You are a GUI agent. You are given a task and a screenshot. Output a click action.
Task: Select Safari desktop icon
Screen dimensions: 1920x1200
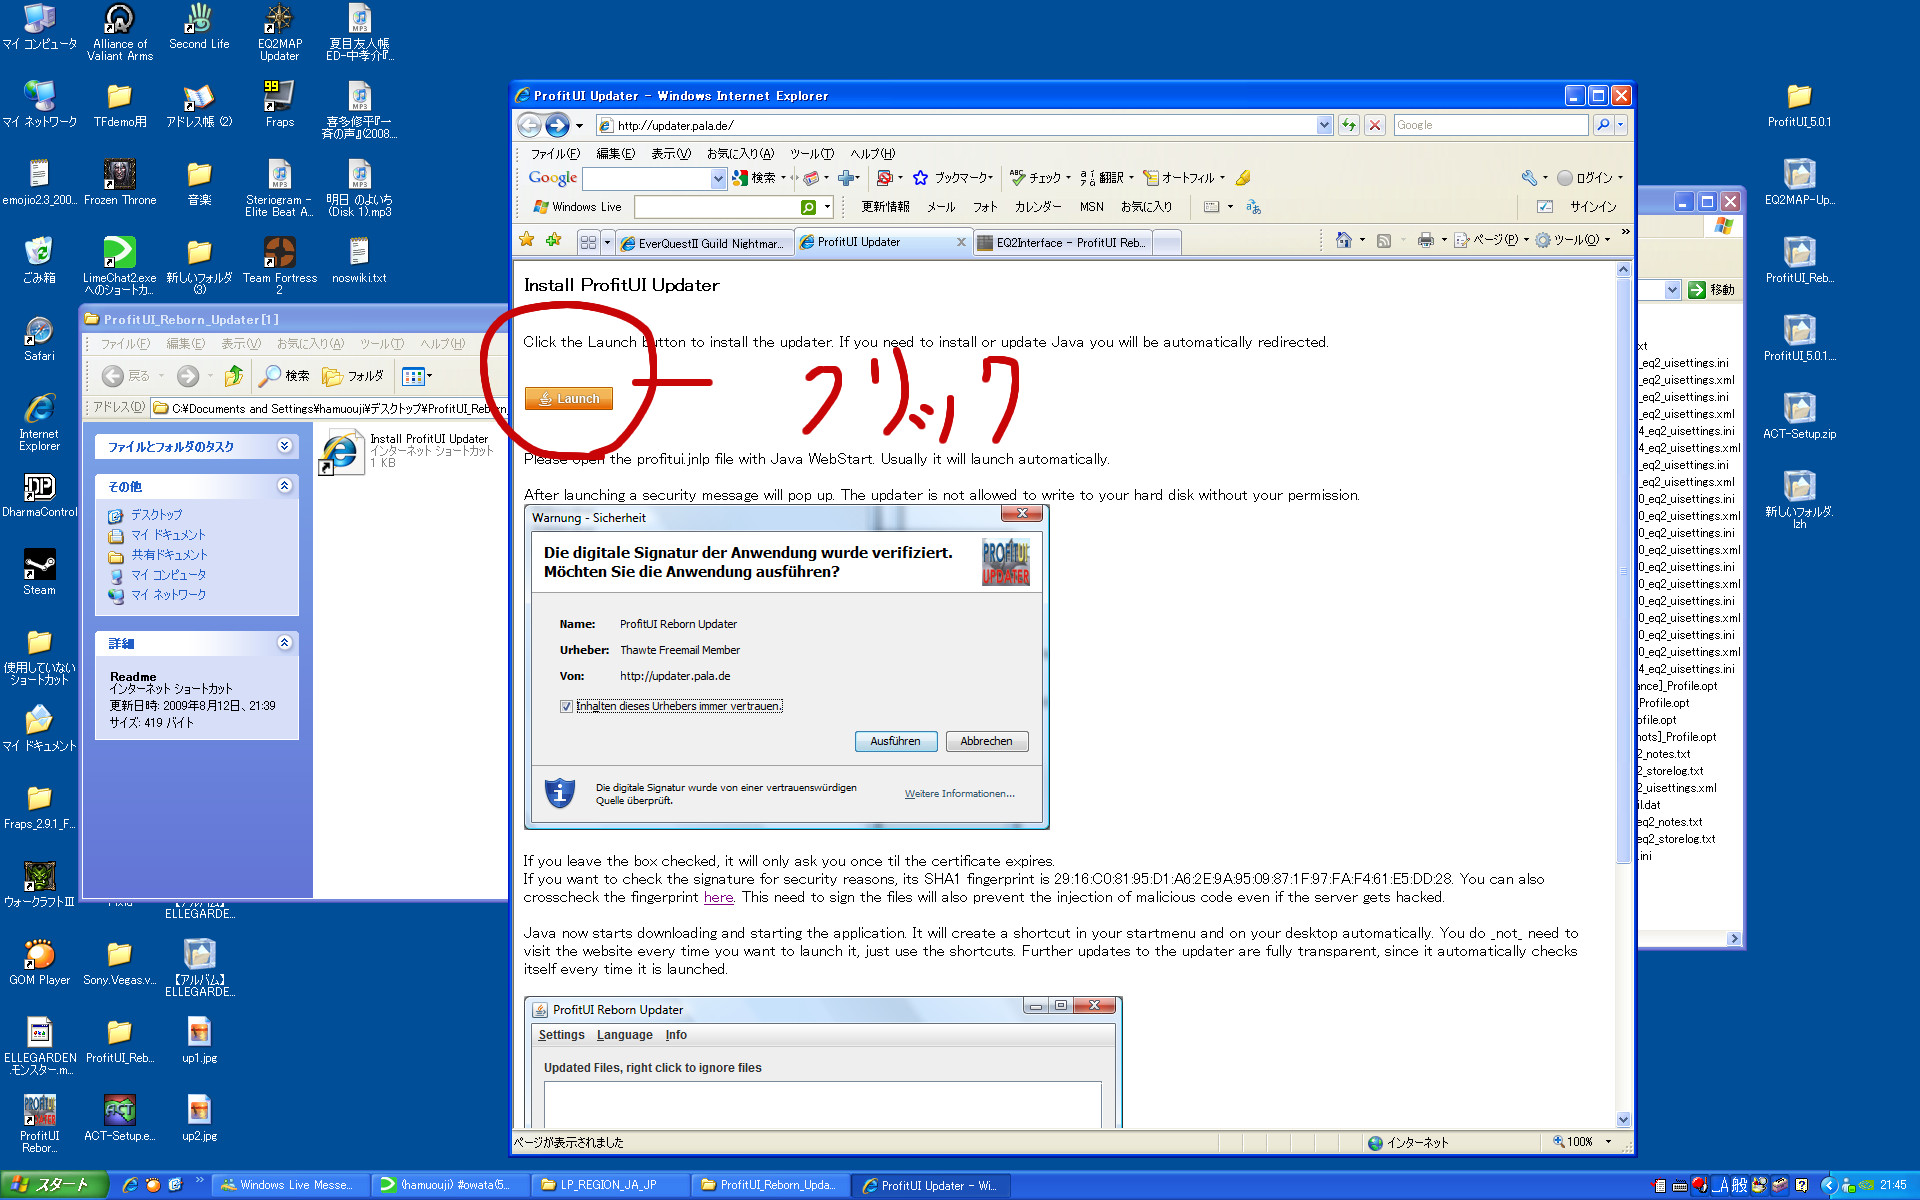[39, 339]
